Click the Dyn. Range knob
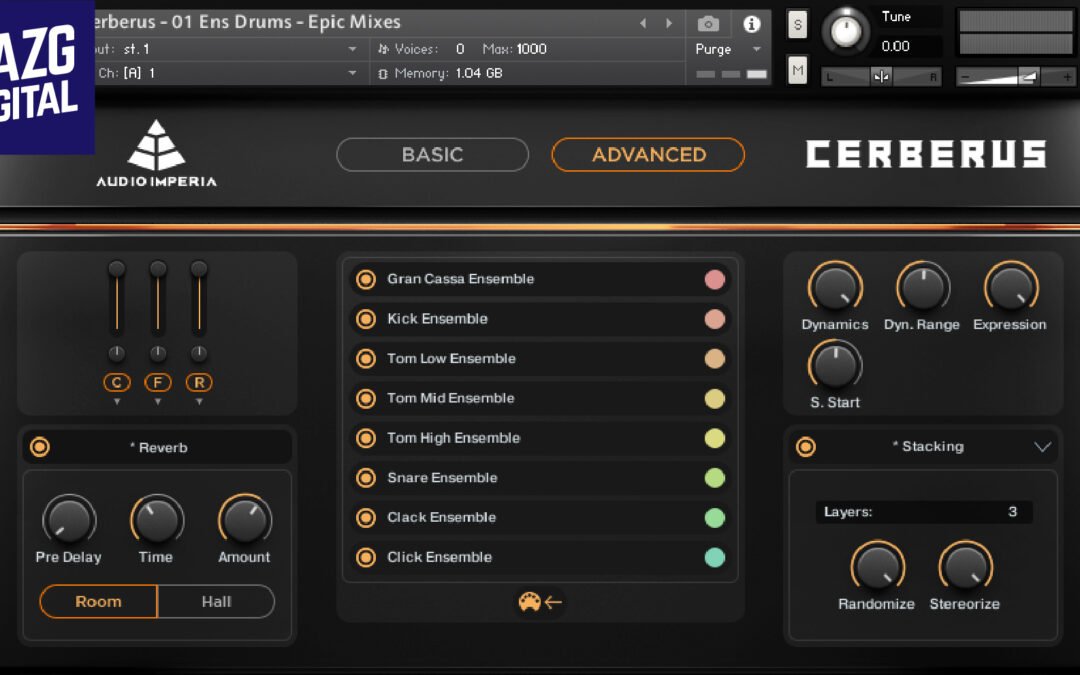This screenshot has height=675, width=1080. click(x=923, y=288)
